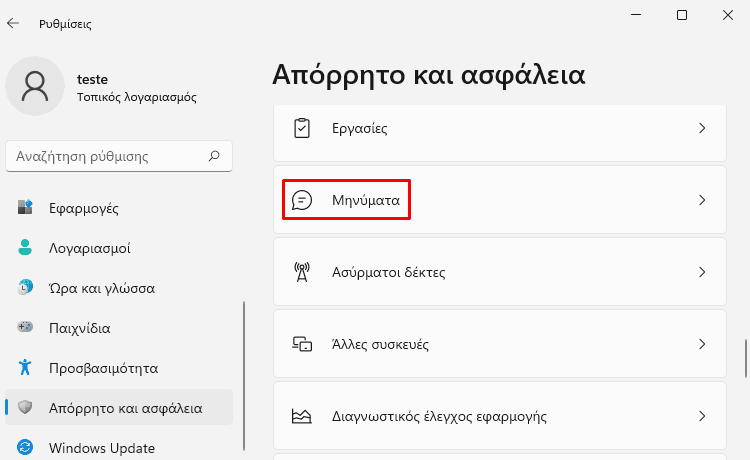Expand the Μηνύματα row chevron

coord(702,200)
